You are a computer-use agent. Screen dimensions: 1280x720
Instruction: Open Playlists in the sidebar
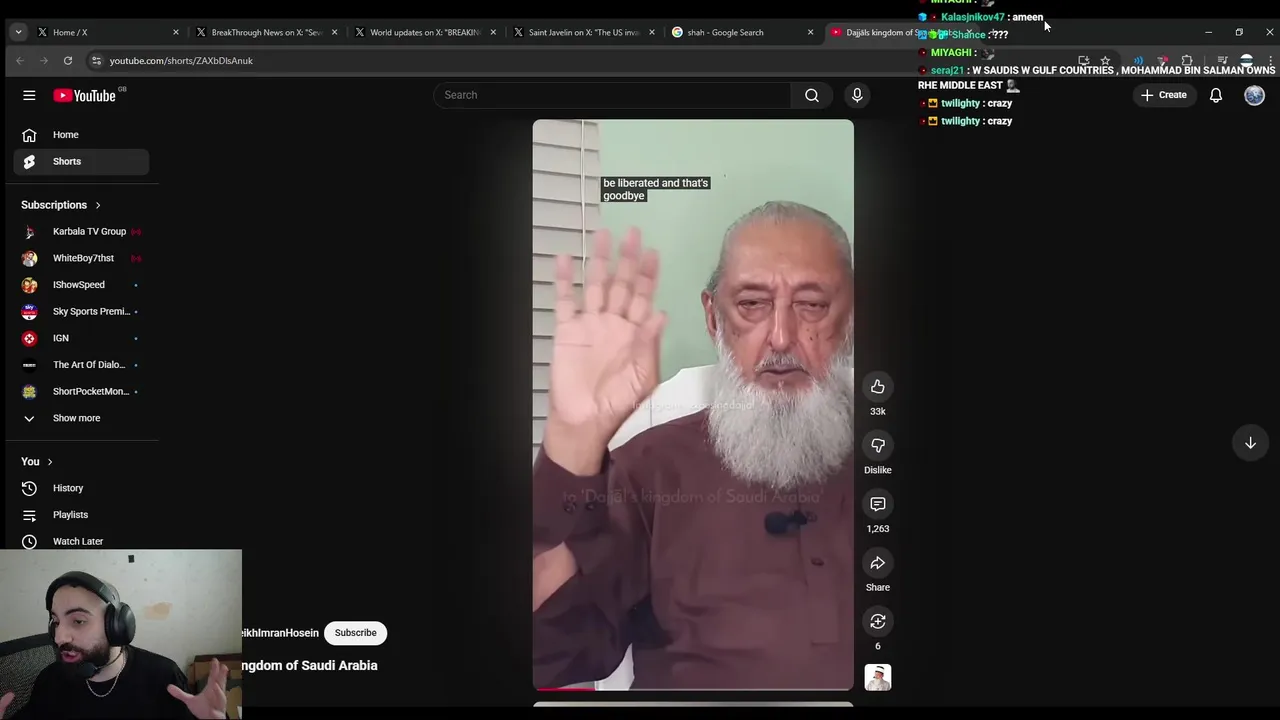[81, 515]
